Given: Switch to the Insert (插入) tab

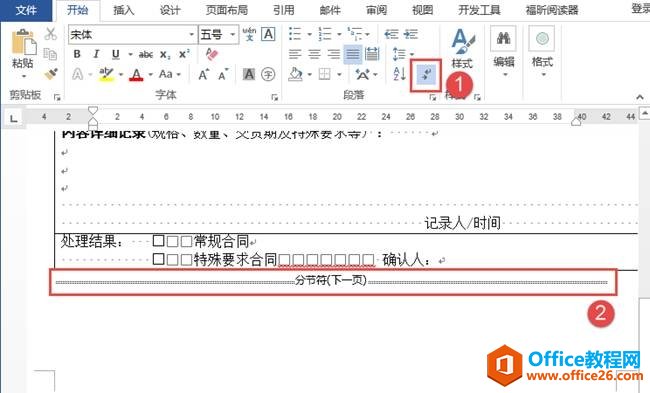Looking at the screenshot, I should [x=124, y=10].
